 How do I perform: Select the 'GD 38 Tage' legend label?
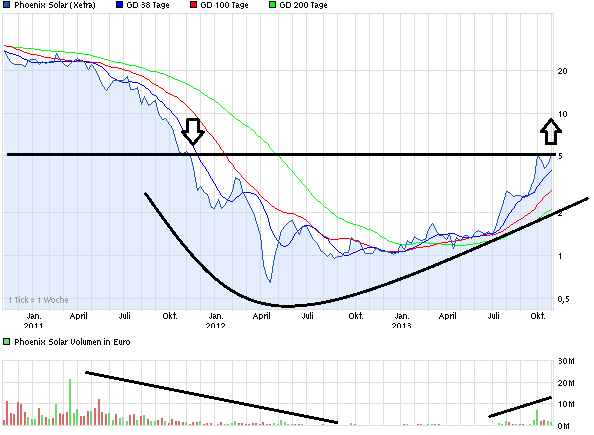coord(148,5)
